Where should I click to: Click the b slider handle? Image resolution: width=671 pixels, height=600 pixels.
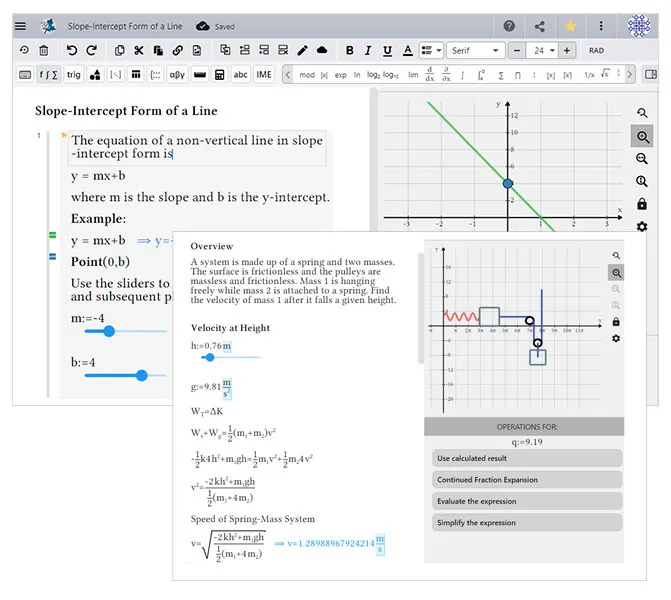pyautogui.click(x=142, y=375)
